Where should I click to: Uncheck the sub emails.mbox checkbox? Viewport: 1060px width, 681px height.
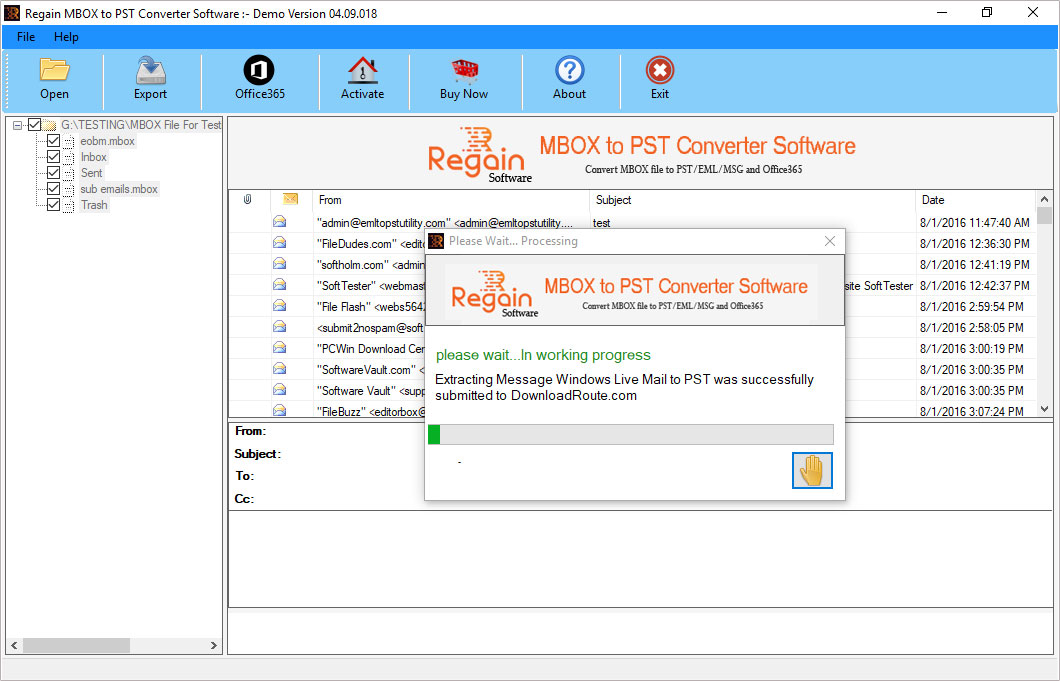click(x=53, y=189)
